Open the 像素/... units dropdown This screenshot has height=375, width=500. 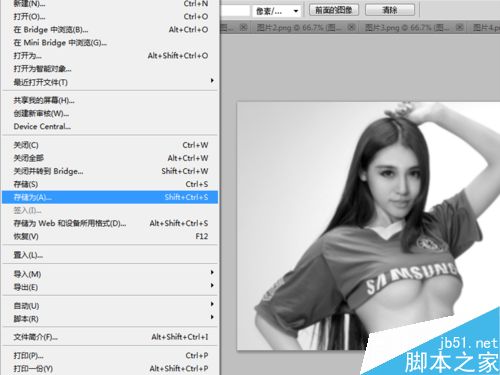[x=276, y=11]
